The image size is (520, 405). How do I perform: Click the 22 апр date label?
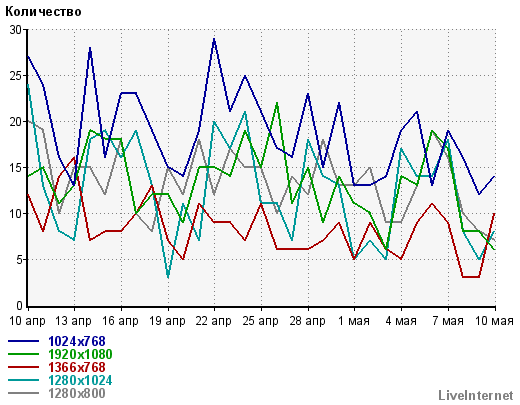(x=214, y=321)
